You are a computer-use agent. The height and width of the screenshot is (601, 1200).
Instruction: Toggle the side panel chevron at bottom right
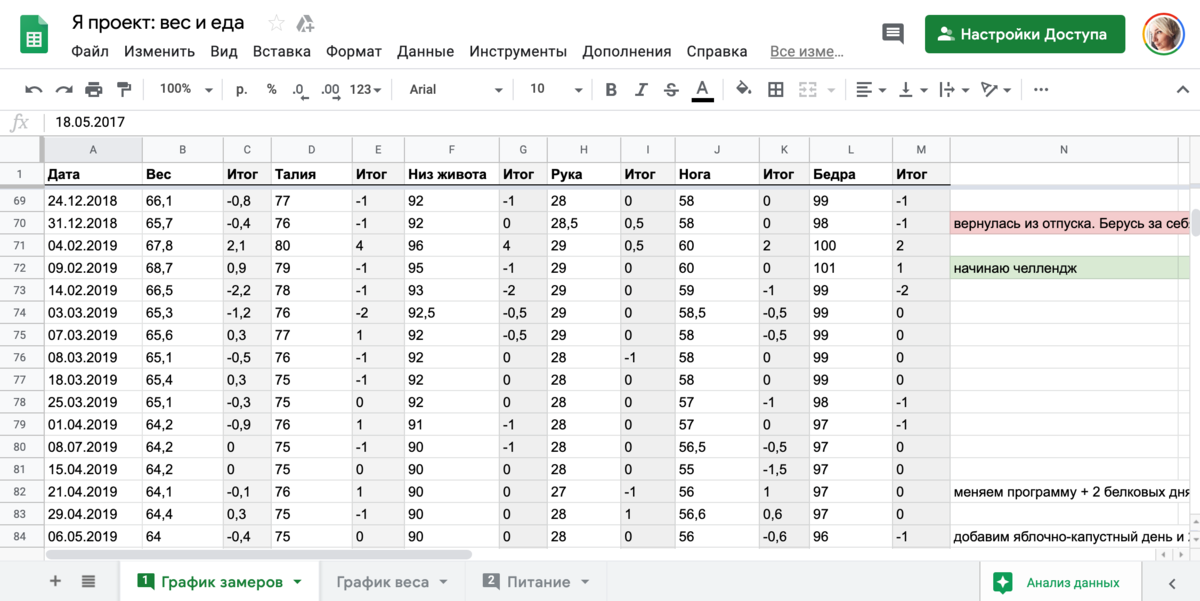point(1172,583)
